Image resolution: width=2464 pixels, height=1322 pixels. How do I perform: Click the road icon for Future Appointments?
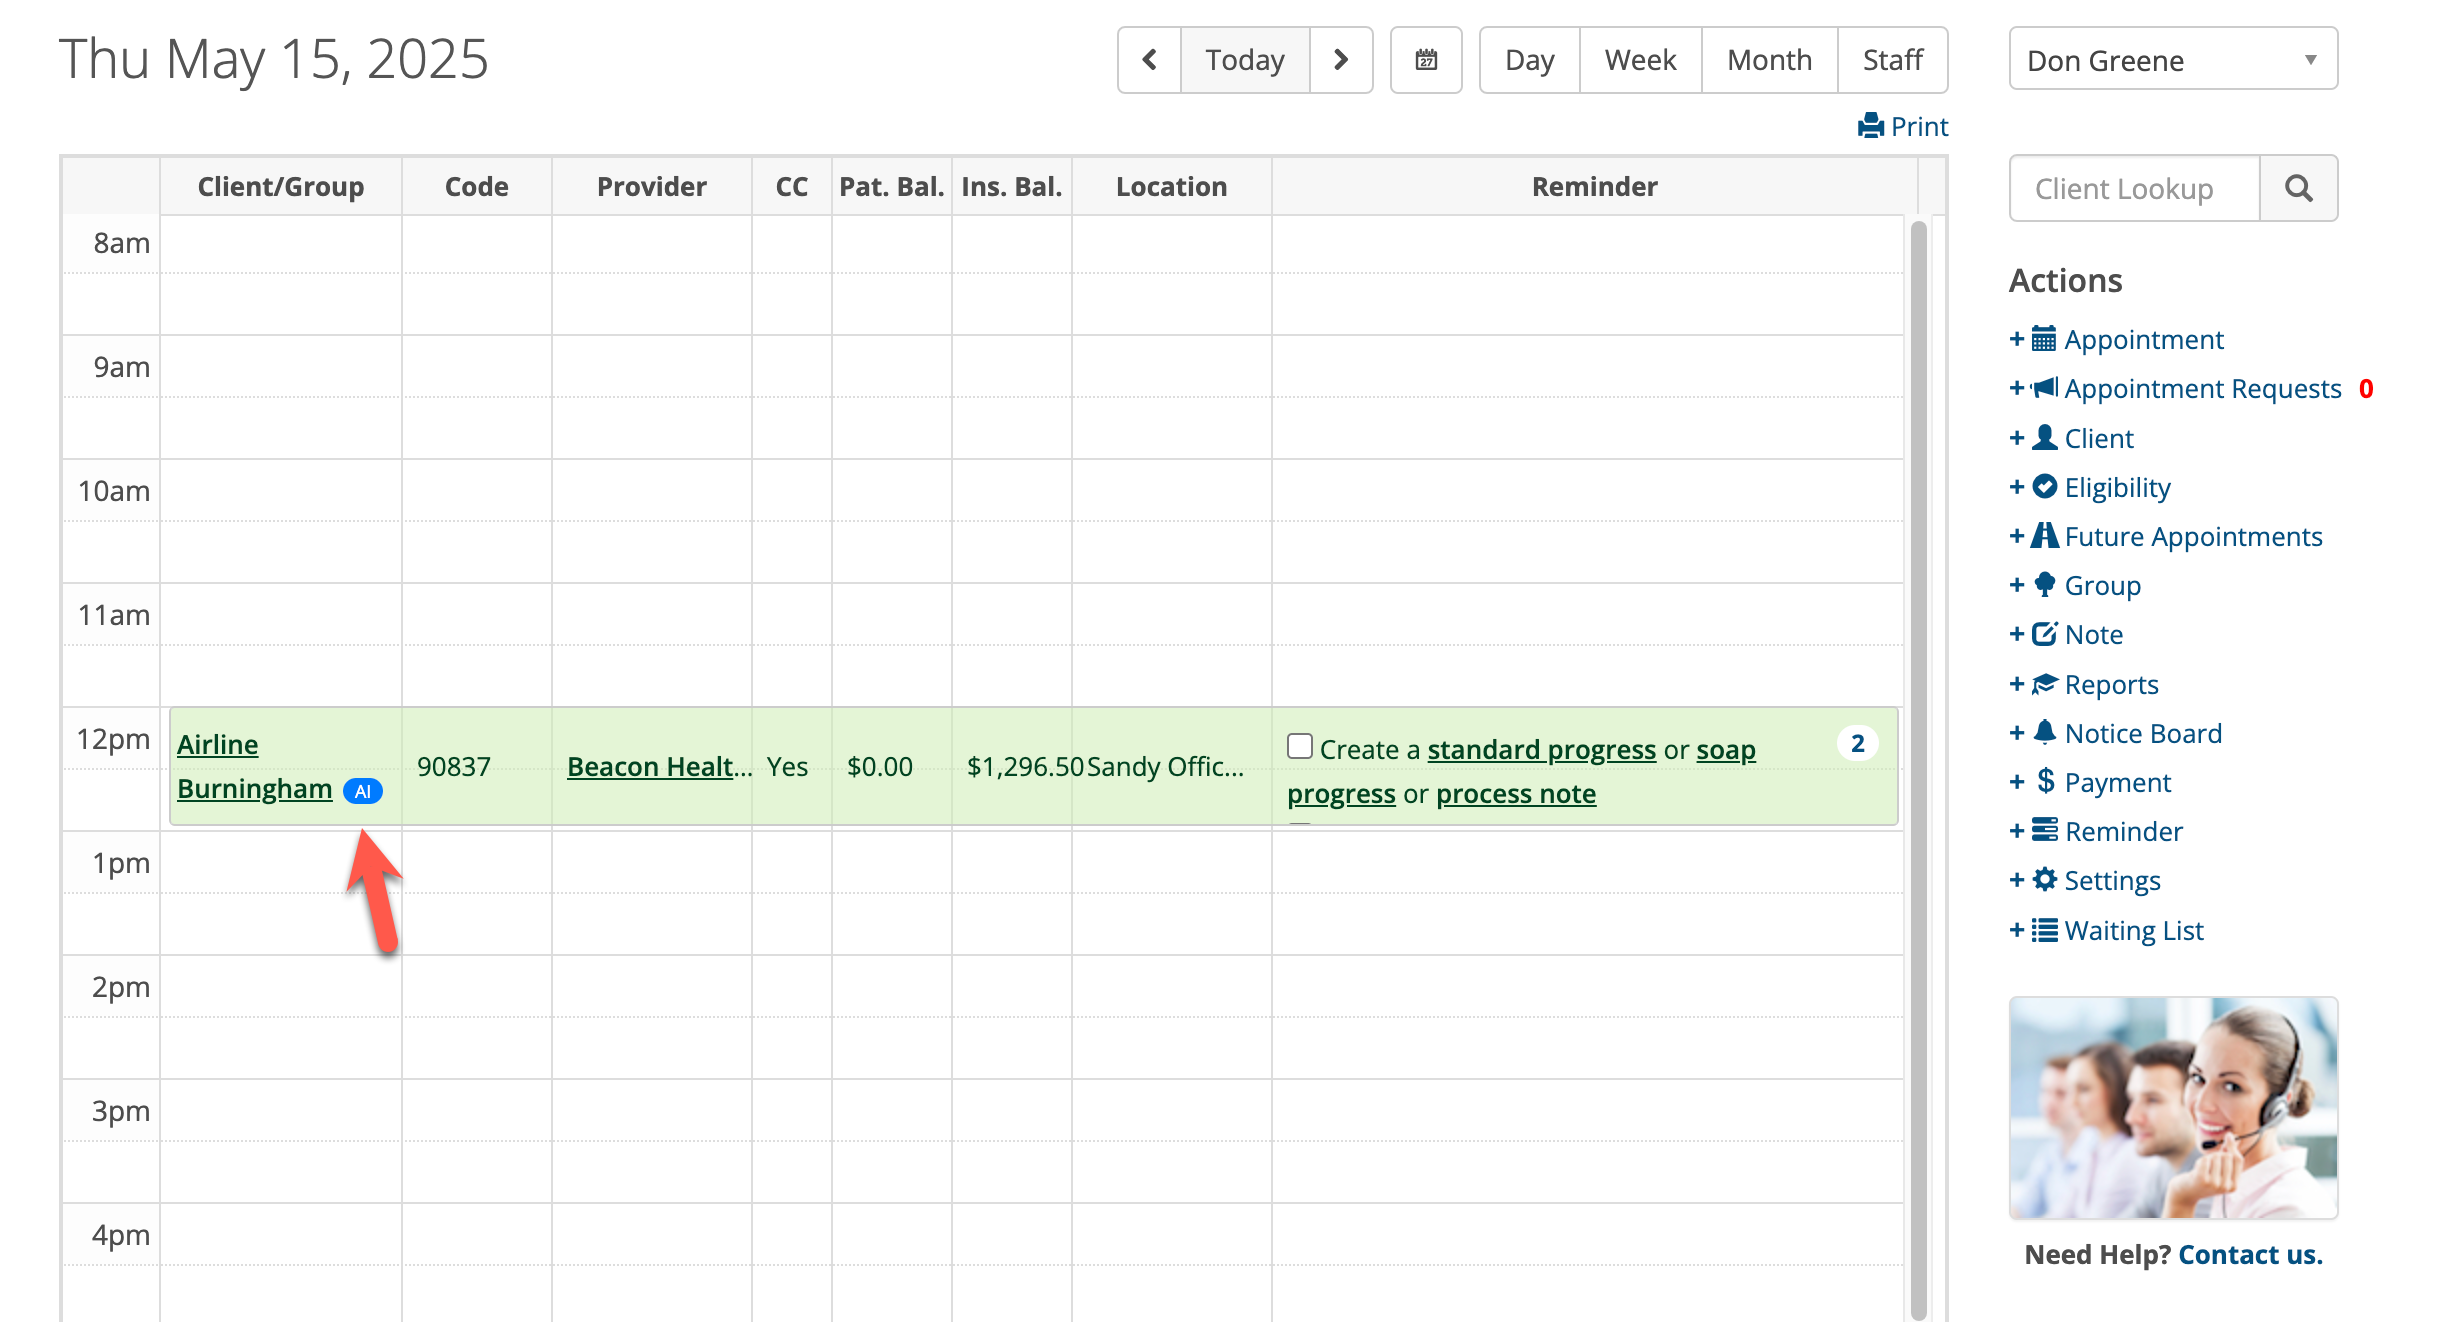point(2045,536)
